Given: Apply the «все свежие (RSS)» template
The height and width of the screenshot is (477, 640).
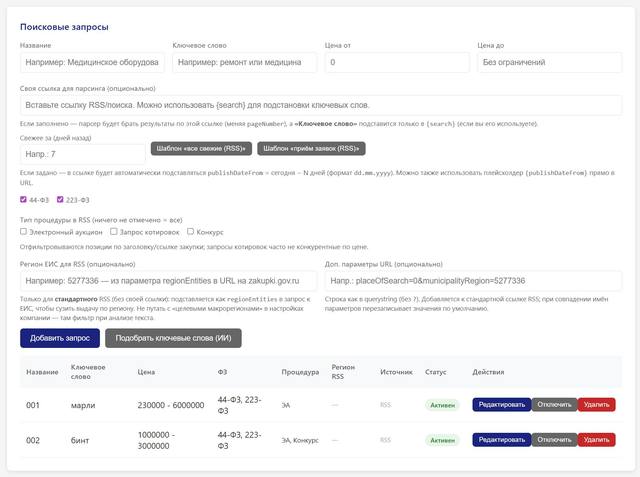Looking at the screenshot, I should [200, 148].
